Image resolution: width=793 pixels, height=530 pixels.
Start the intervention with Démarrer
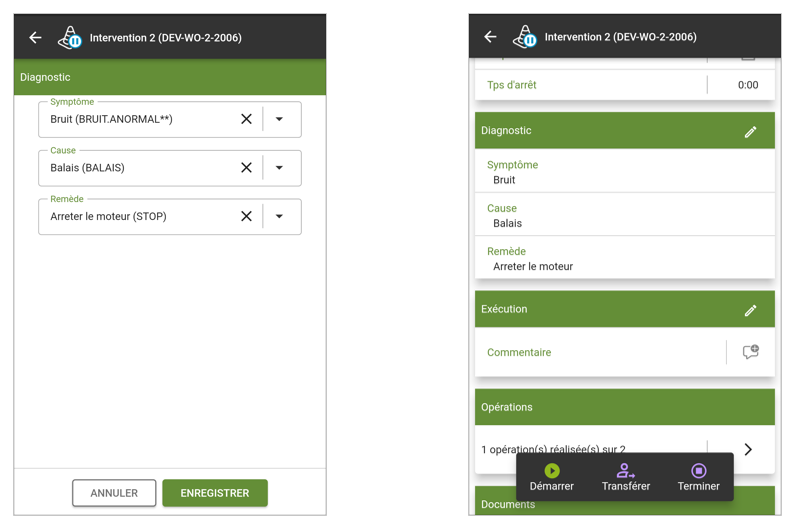[552, 477]
